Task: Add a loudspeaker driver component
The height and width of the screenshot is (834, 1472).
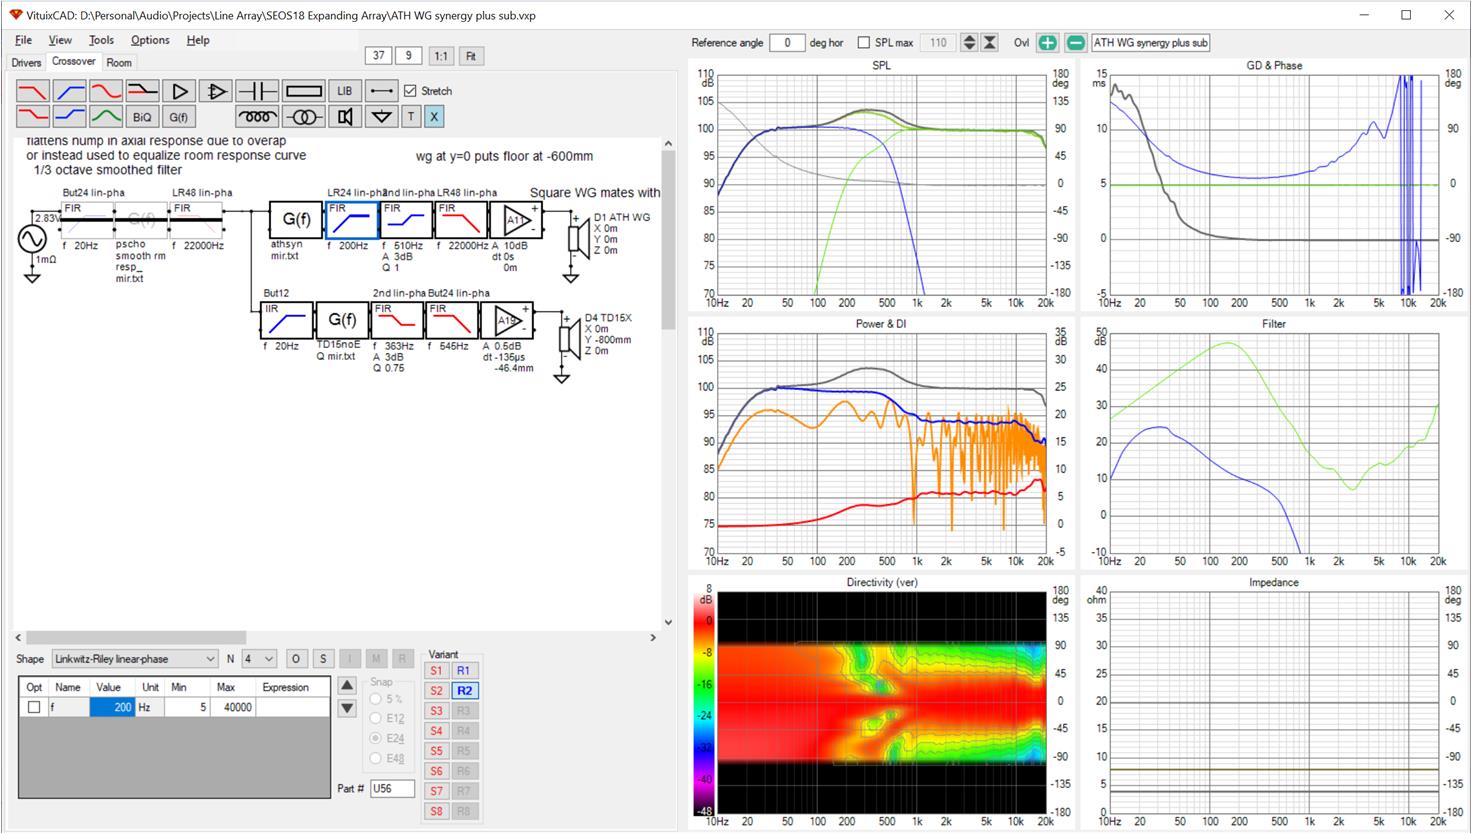Action: click(345, 117)
